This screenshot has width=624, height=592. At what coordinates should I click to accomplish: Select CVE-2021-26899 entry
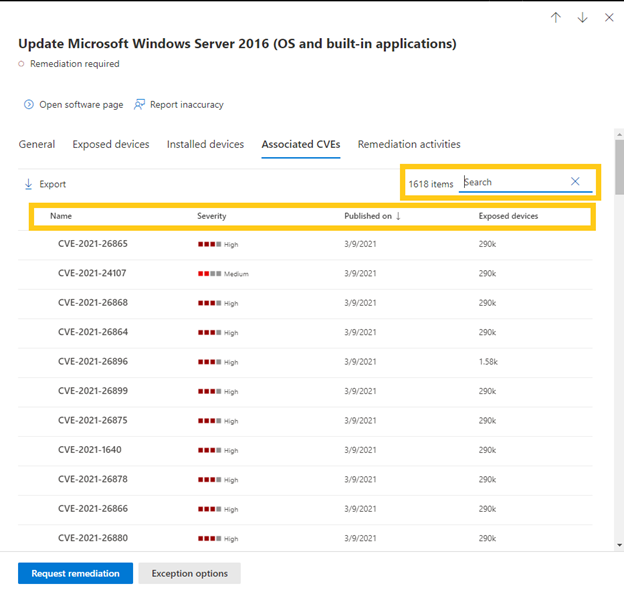point(93,391)
